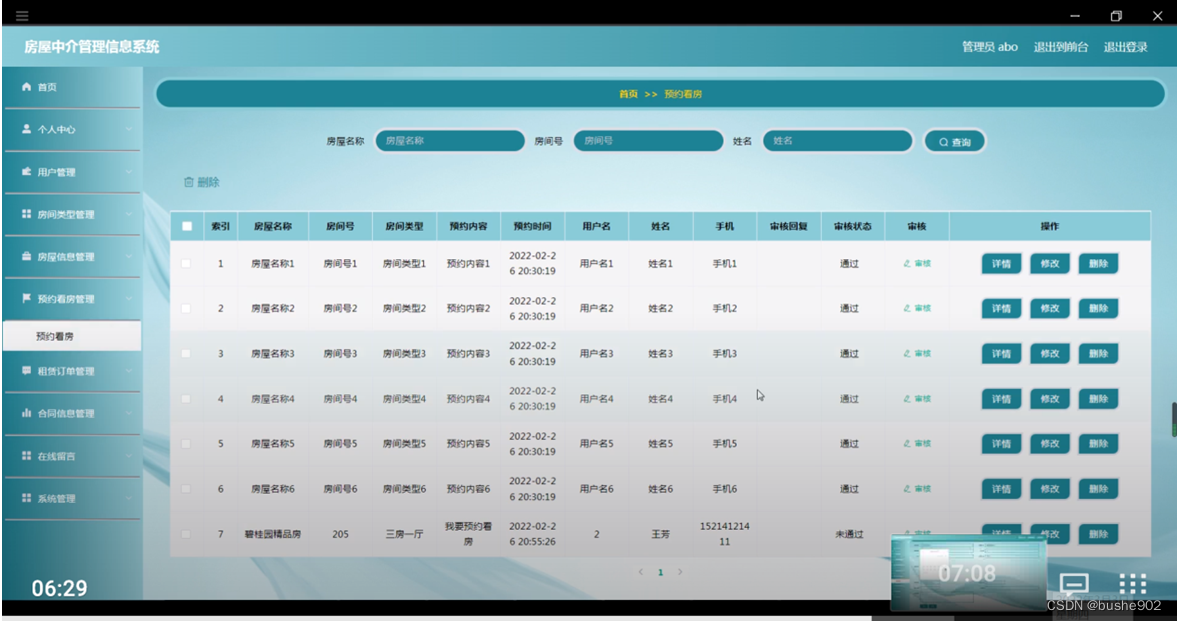Screen dimensions: 1177x621
Task: Expand the 租赁订单管理 chevron
Action: coord(129,371)
